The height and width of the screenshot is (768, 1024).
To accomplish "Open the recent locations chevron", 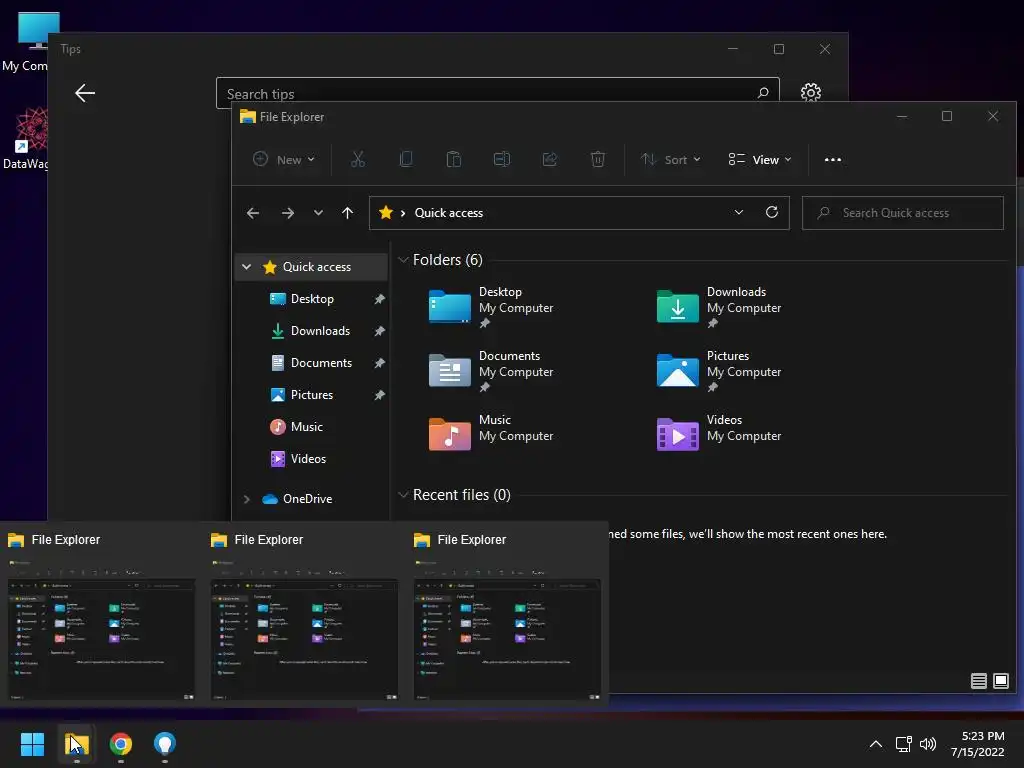I will click(318, 213).
